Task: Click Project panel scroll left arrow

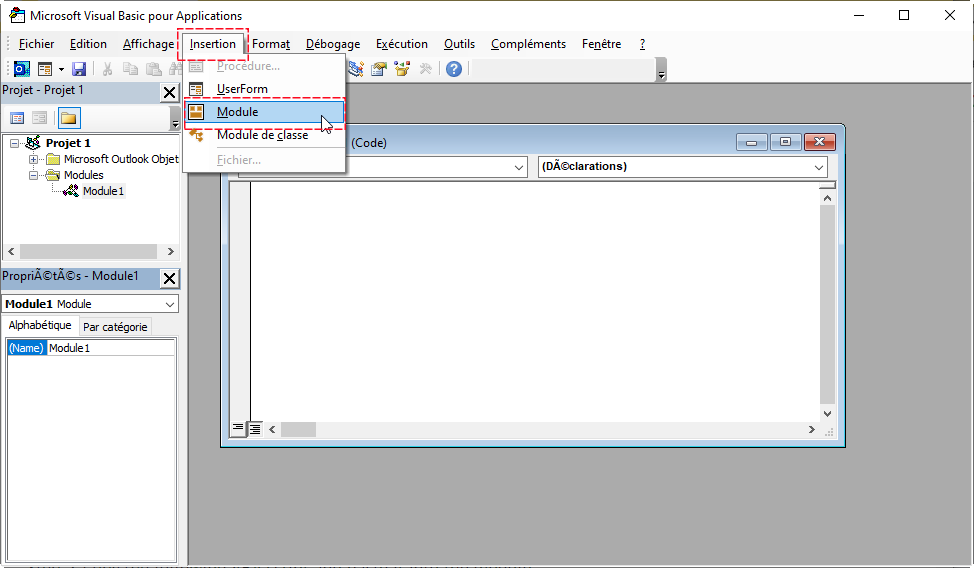Action: (11, 252)
